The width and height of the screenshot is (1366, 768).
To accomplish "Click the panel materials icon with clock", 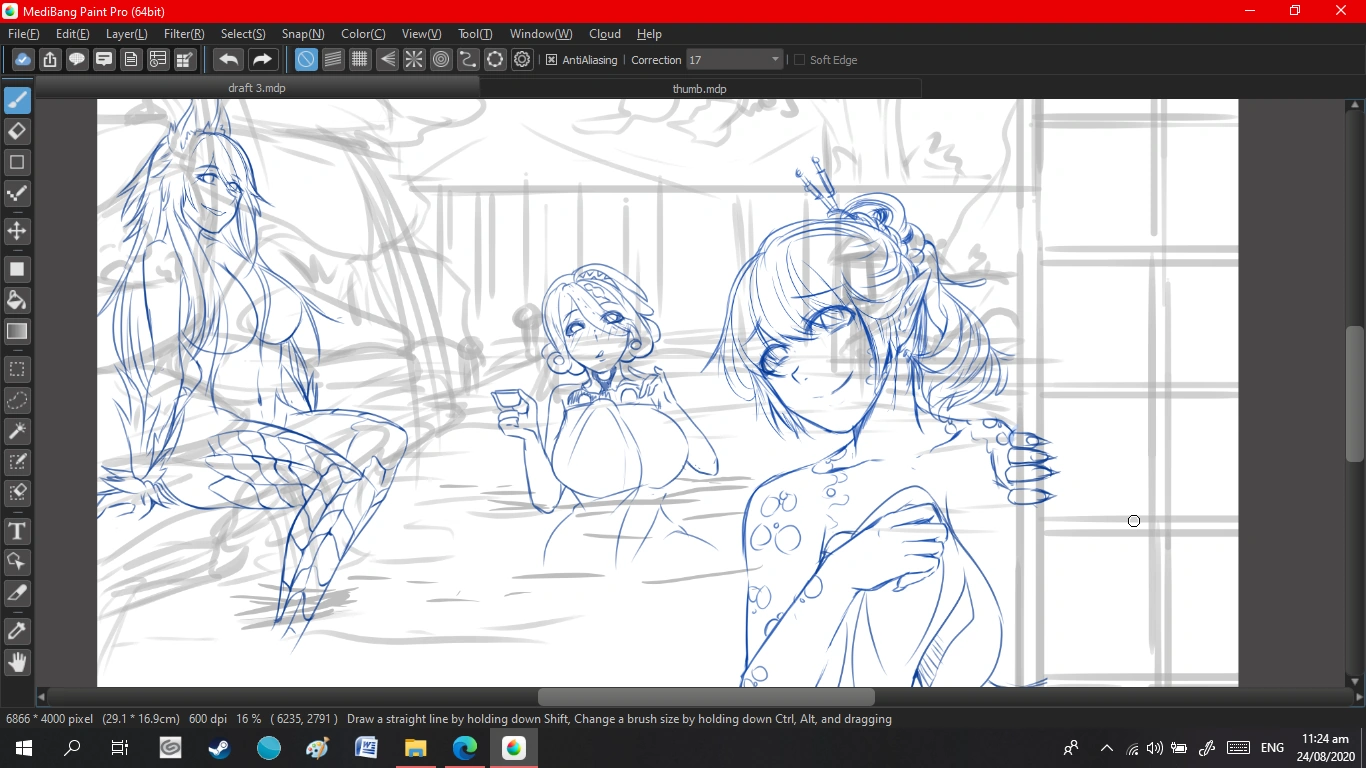I will pyautogui.click(x=158, y=60).
